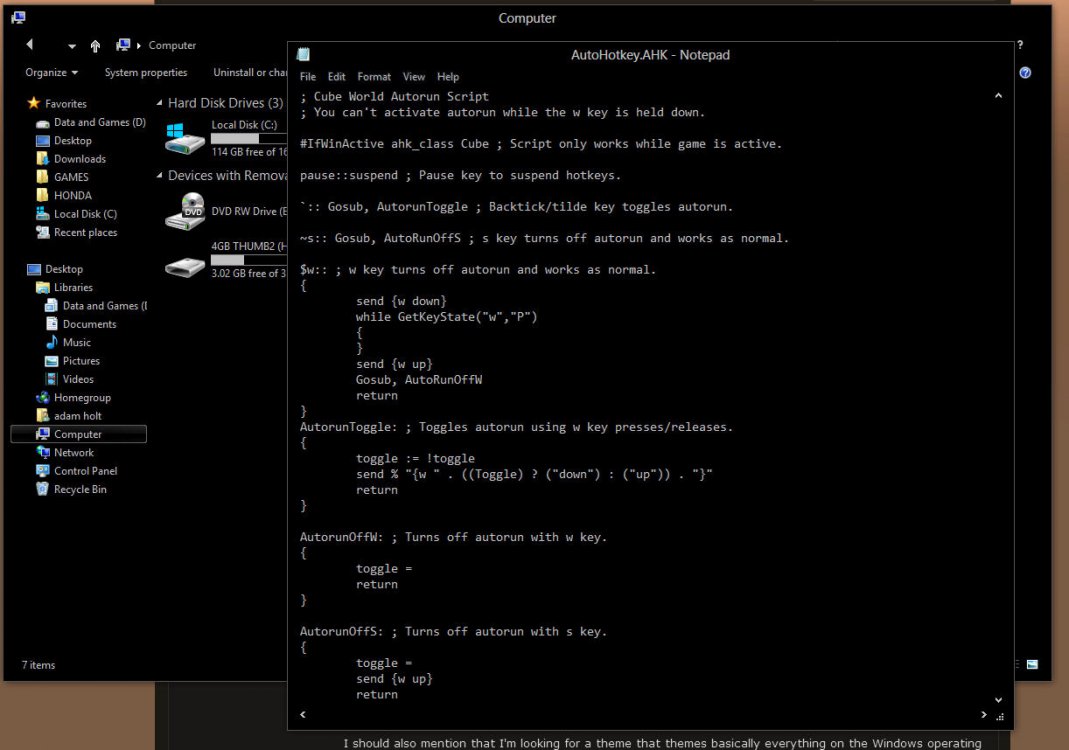Viewport: 1069px width, 750px height.
Task: Select the DVD RW Drive icon
Action: [185, 211]
